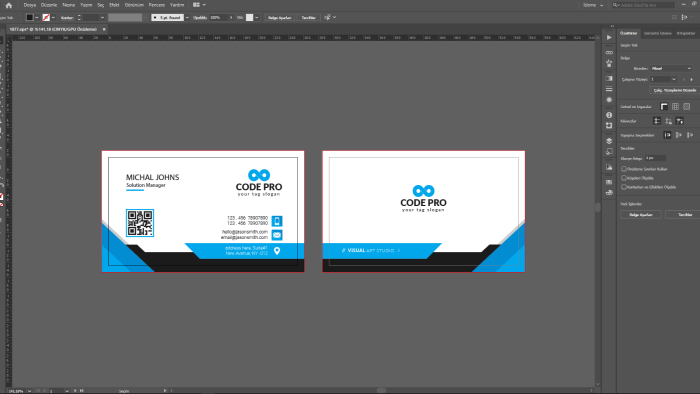
Task: Click the smart guides icon in Kılavuzlar
Action: click(679, 121)
